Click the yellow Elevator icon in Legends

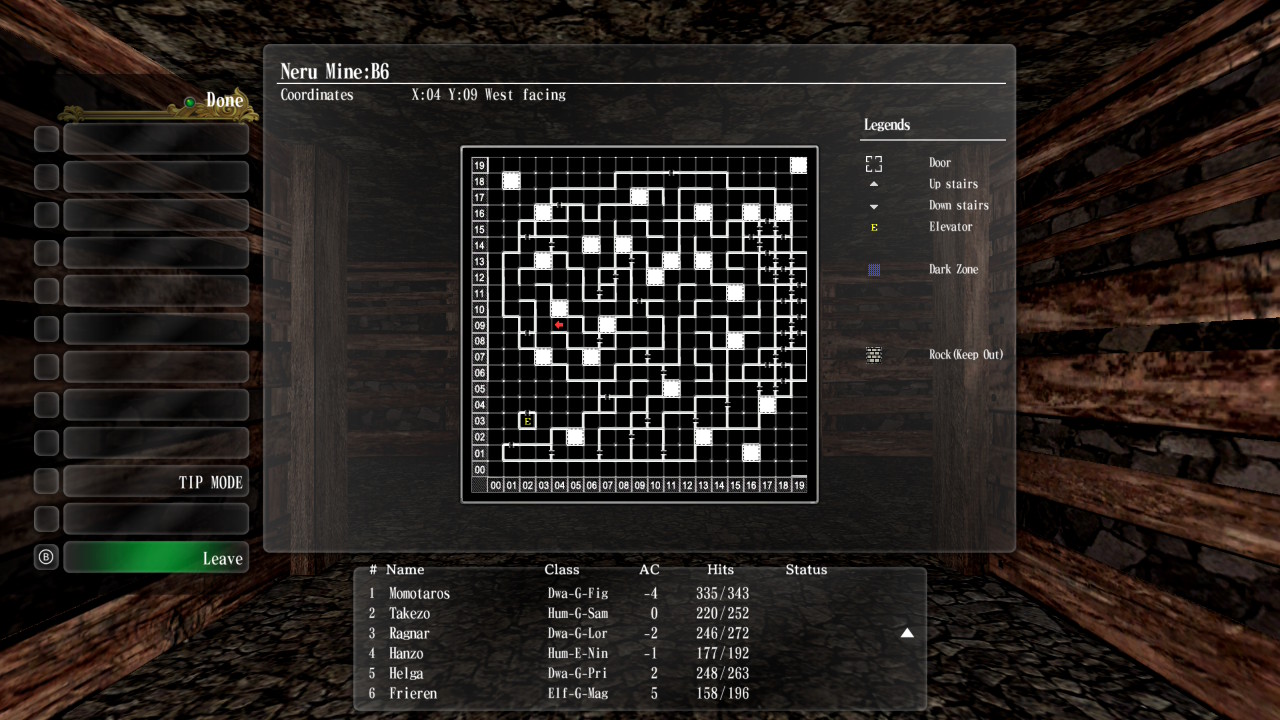pos(873,227)
